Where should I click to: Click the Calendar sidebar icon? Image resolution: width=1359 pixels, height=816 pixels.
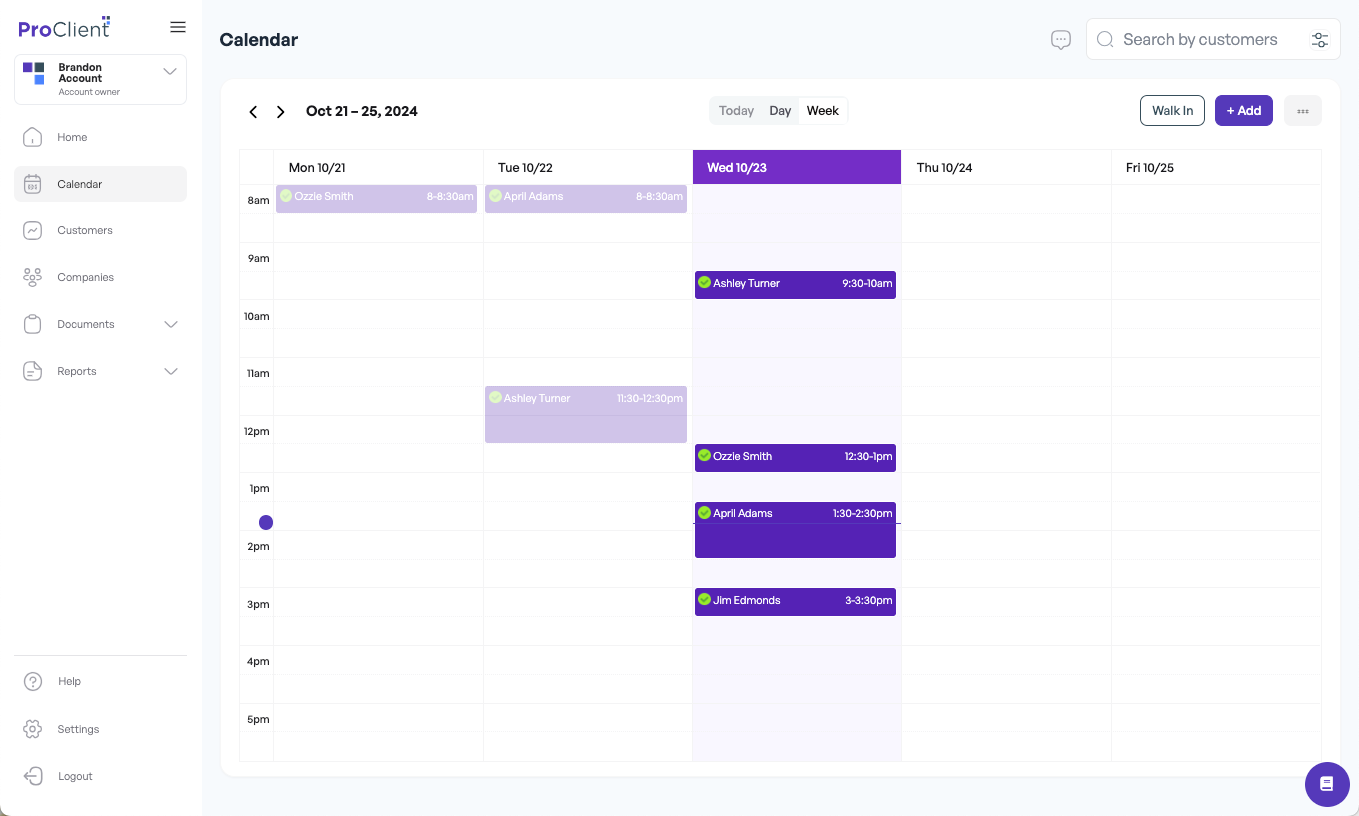click(33, 184)
